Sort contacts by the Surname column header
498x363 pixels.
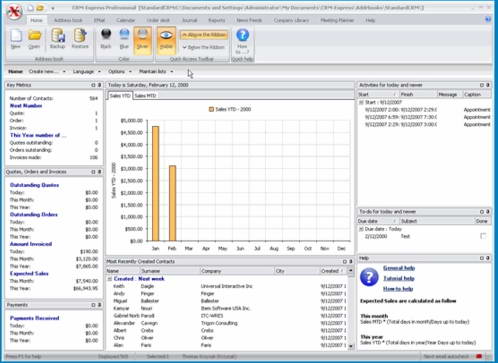170,271
